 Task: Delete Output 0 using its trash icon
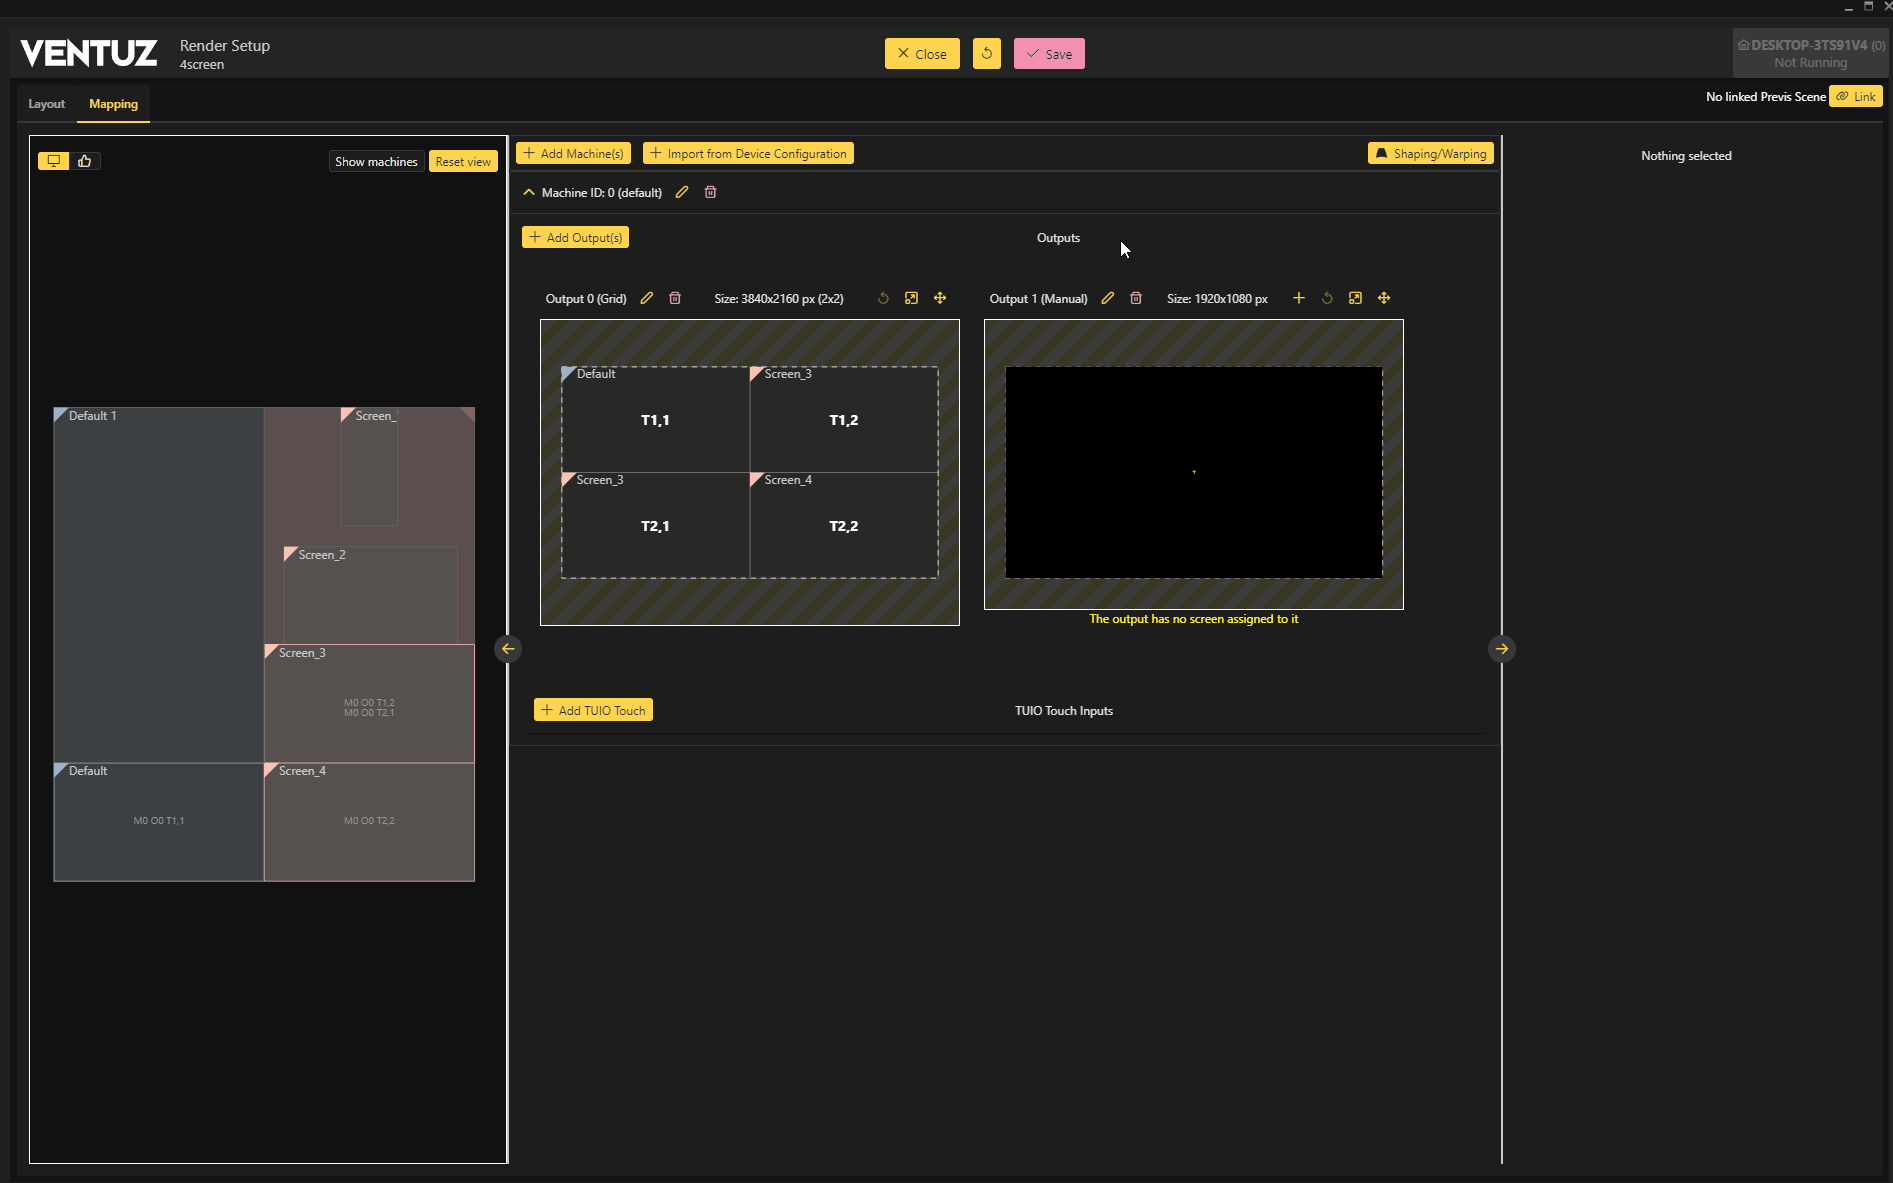pos(675,298)
